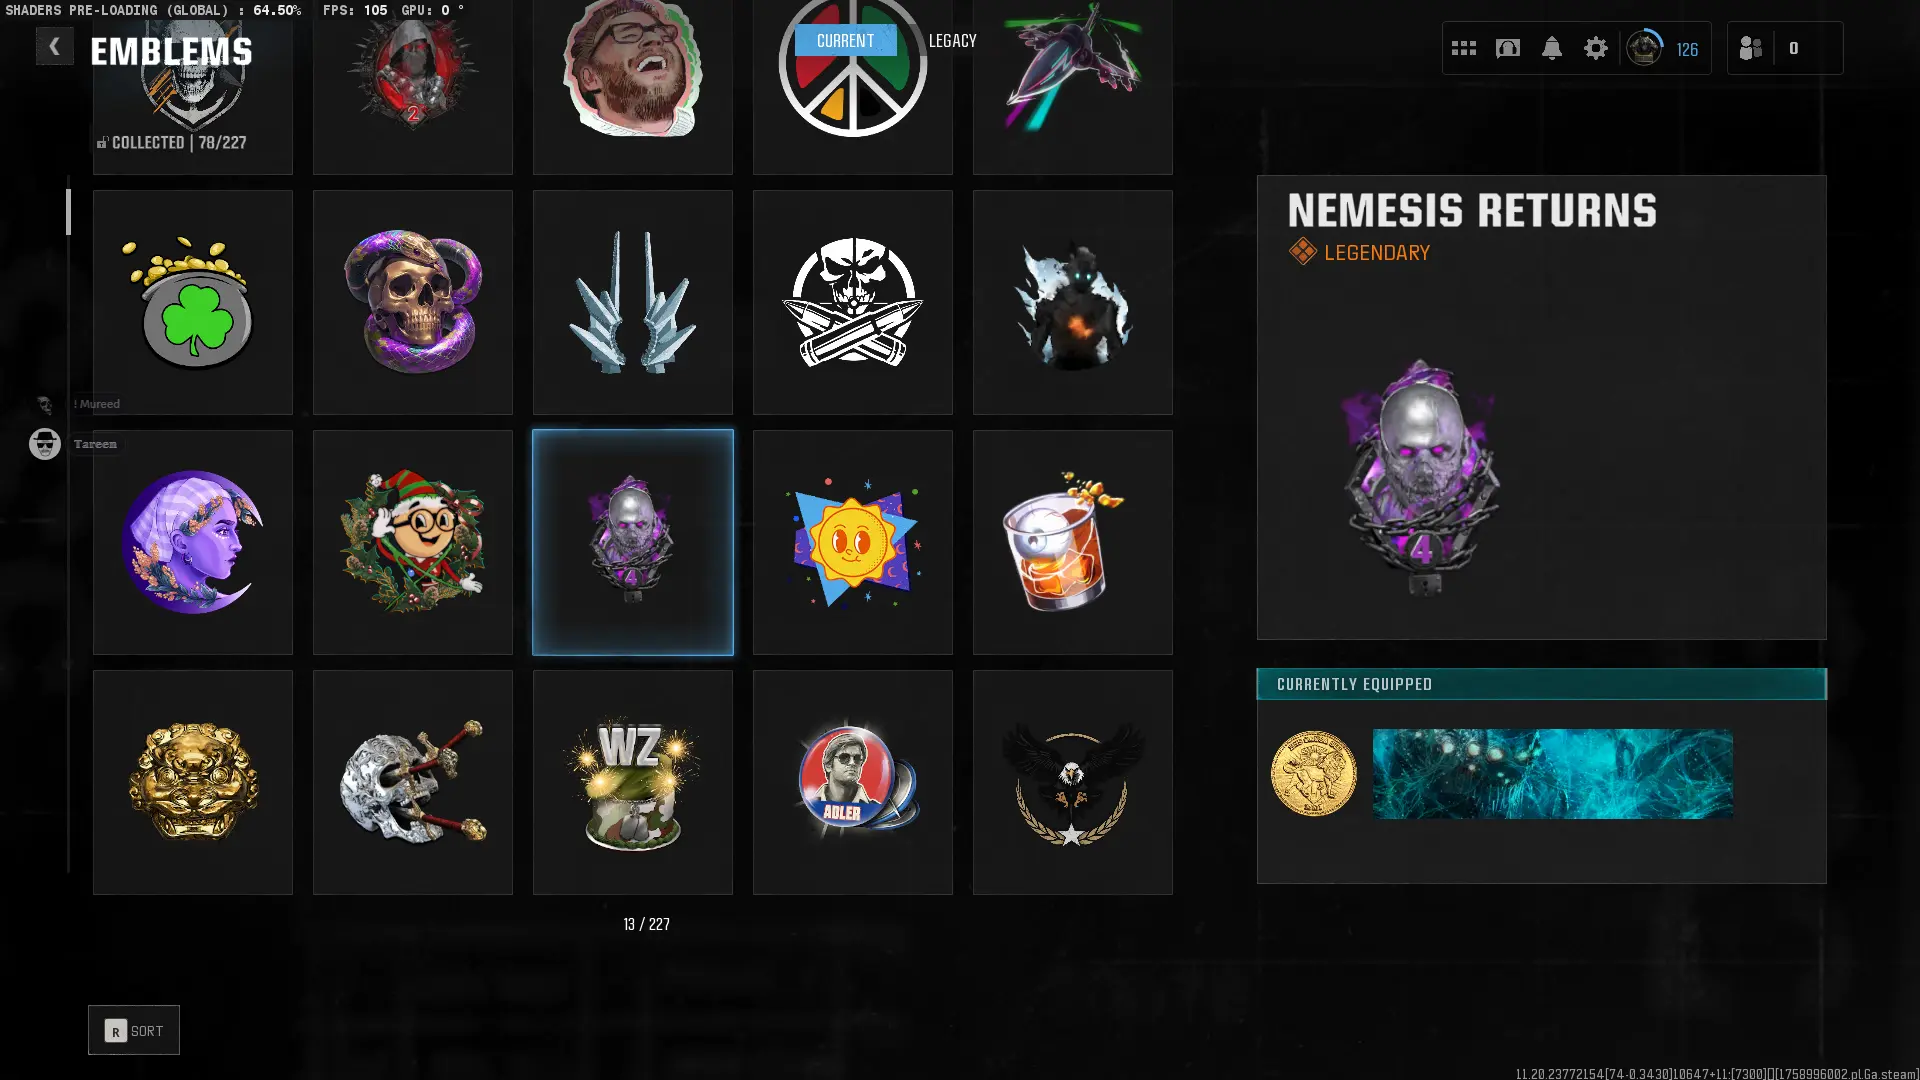1920x1080 pixels.
Task: Open the settings gear
Action: click(1596, 48)
